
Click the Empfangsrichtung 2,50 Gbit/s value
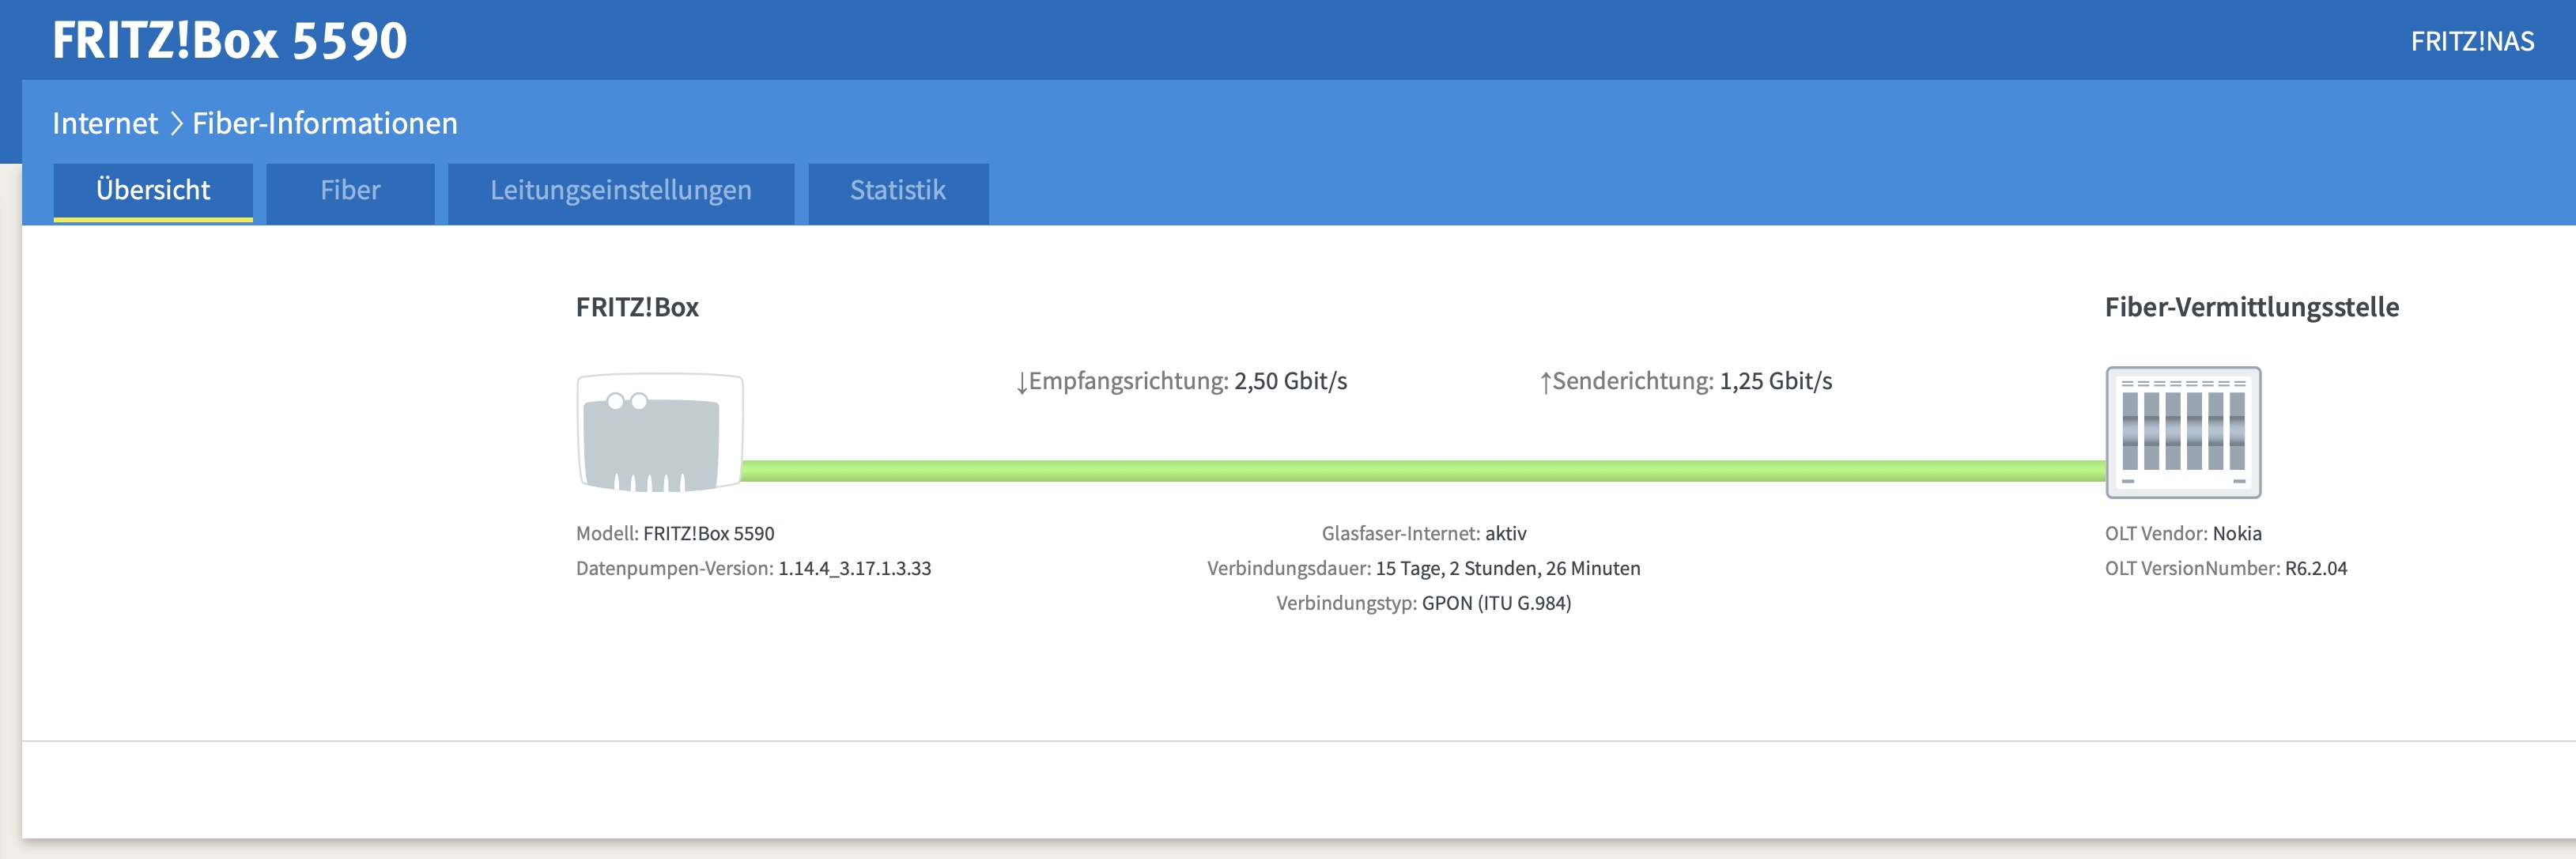[1290, 381]
